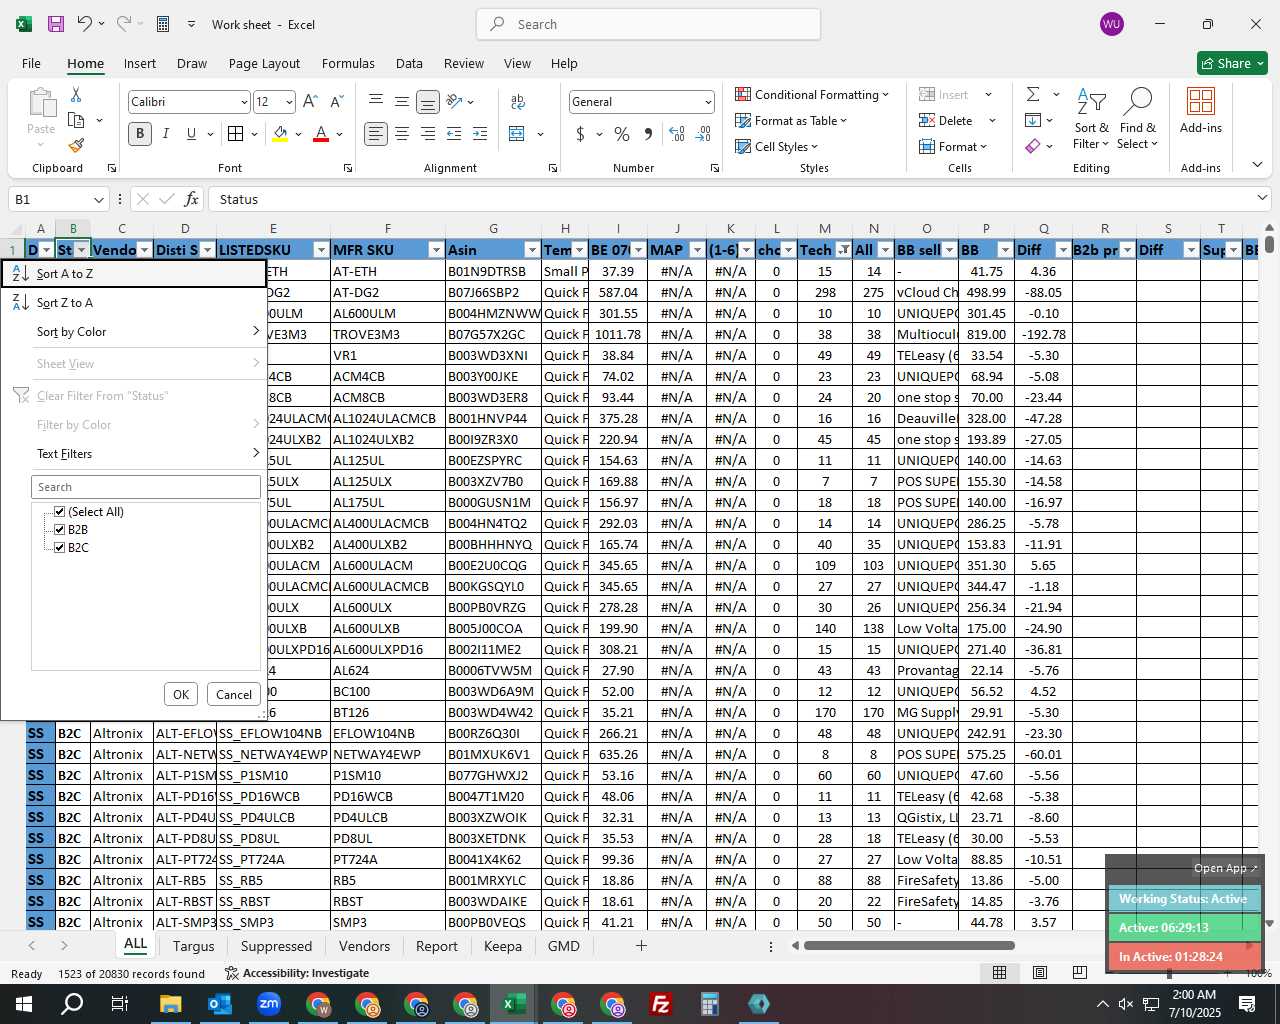Open FileZilla from the taskbar
1280x1024 pixels.
pyautogui.click(x=661, y=1004)
